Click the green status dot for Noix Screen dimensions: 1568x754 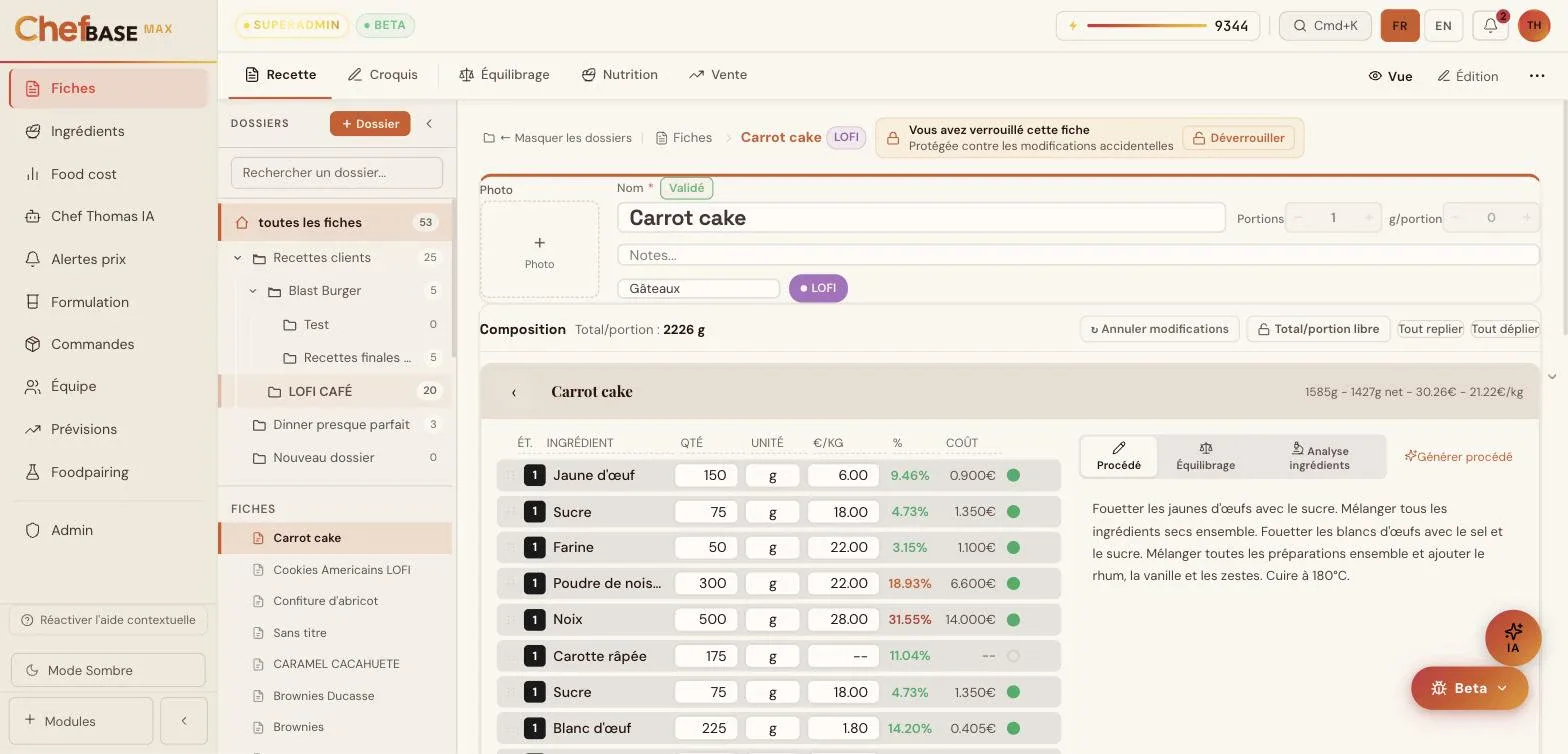tap(1013, 620)
